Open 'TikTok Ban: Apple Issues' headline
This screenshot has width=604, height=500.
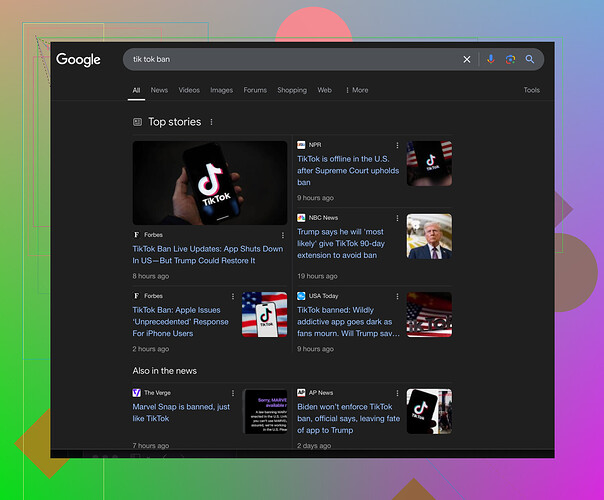point(180,322)
